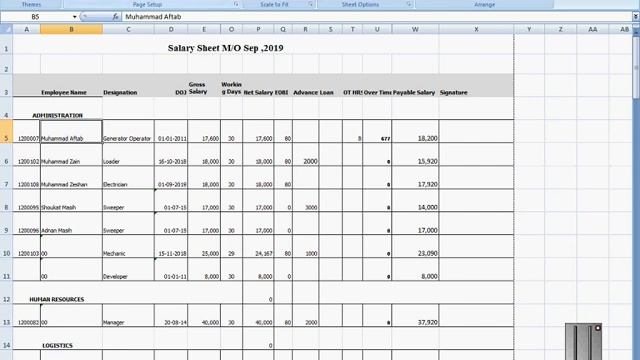
Task: Select column O header
Action: coord(231,29)
